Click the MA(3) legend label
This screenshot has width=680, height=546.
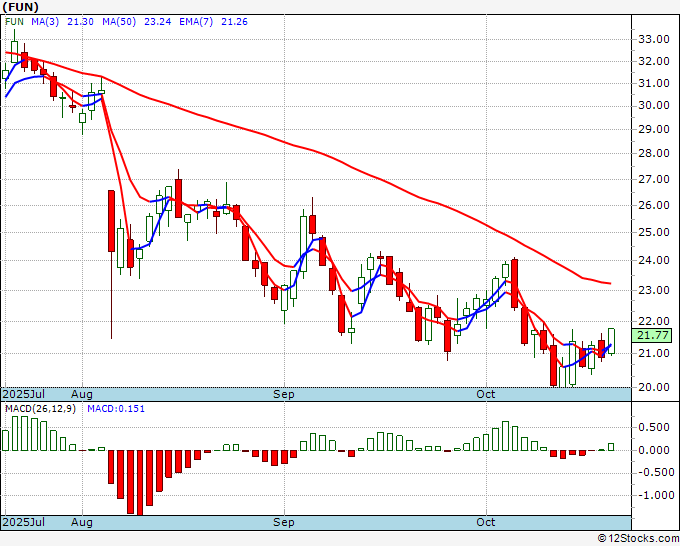tap(45, 22)
